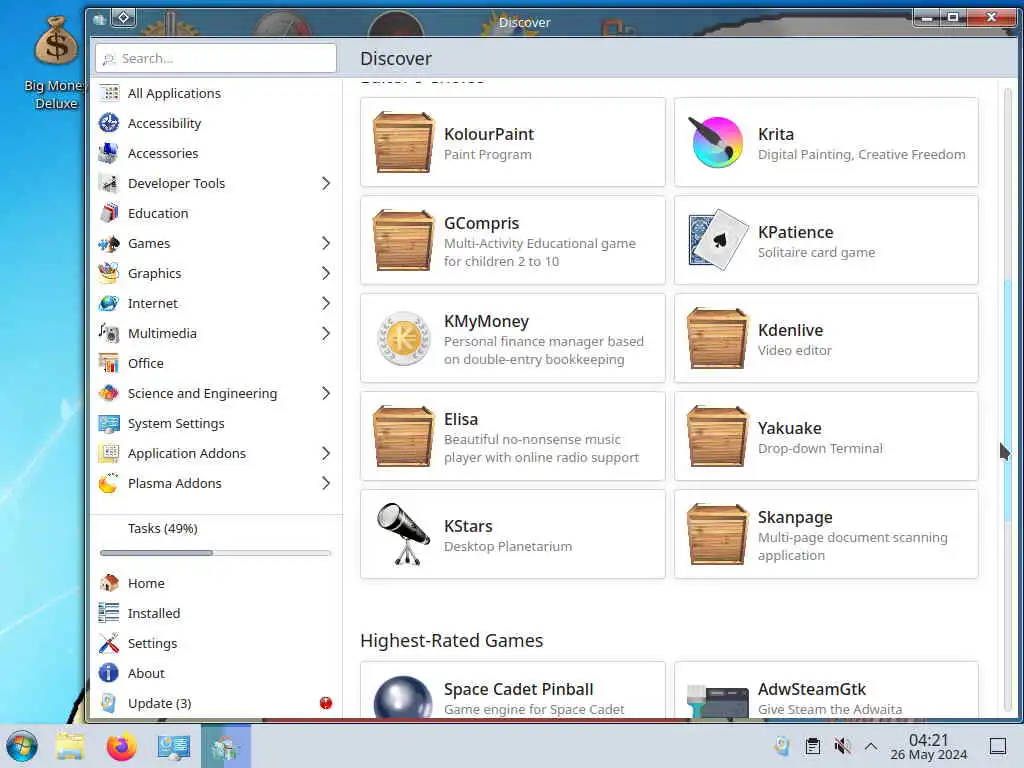The width and height of the screenshot is (1024, 768).
Task: Expand the Plasma Addons arrow
Action: click(x=326, y=483)
